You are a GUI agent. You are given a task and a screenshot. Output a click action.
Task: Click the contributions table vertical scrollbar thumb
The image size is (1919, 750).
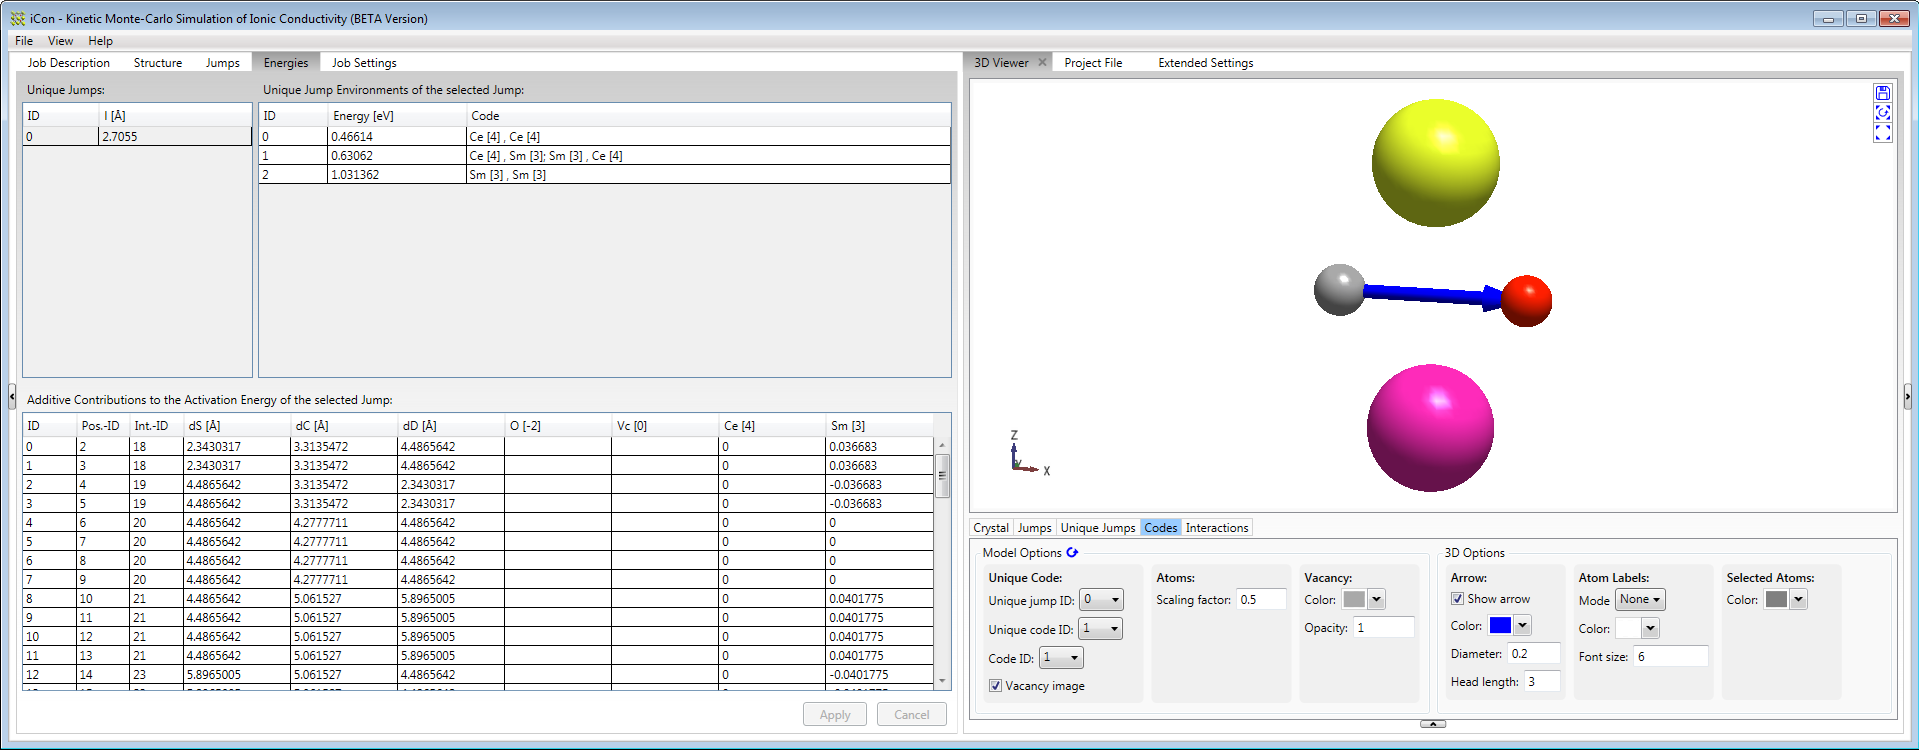(942, 476)
